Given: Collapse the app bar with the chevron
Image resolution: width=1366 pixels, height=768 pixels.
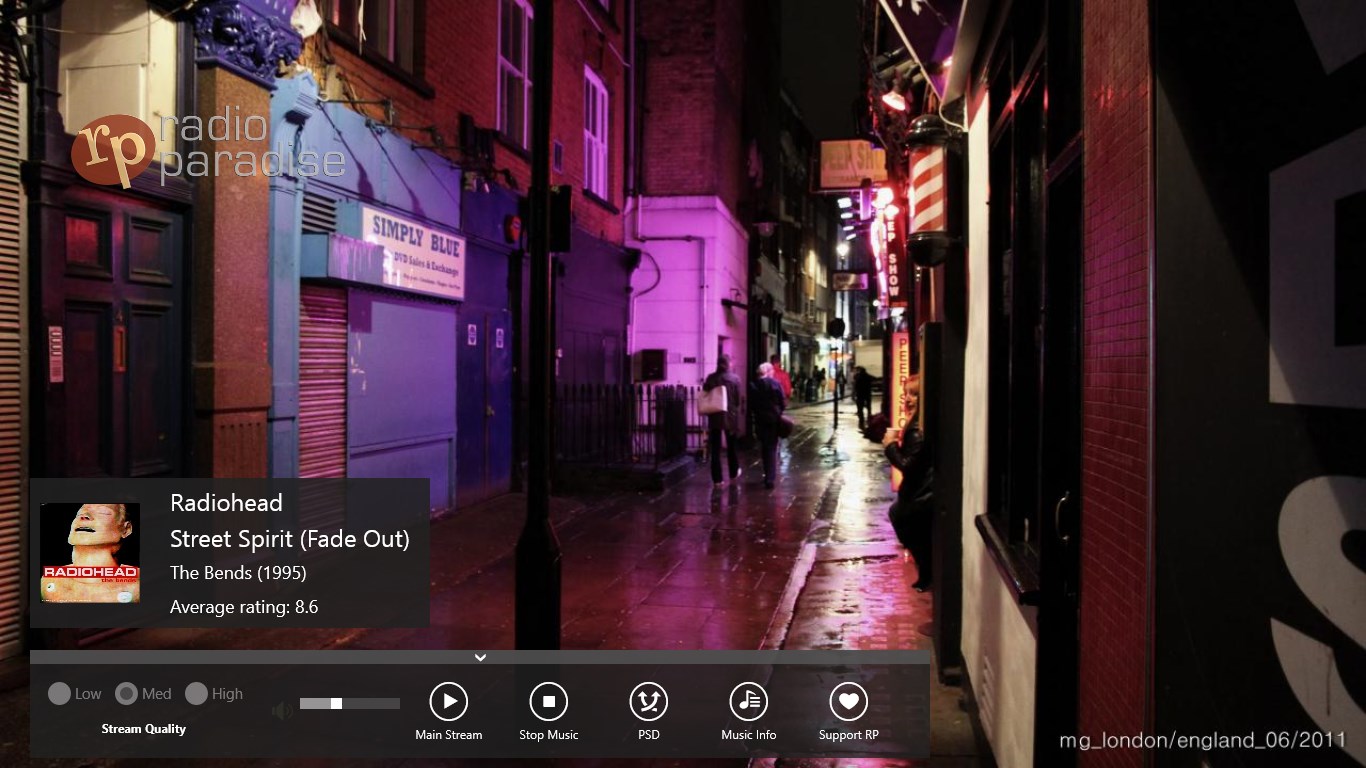Looking at the screenshot, I should pos(480,657).
